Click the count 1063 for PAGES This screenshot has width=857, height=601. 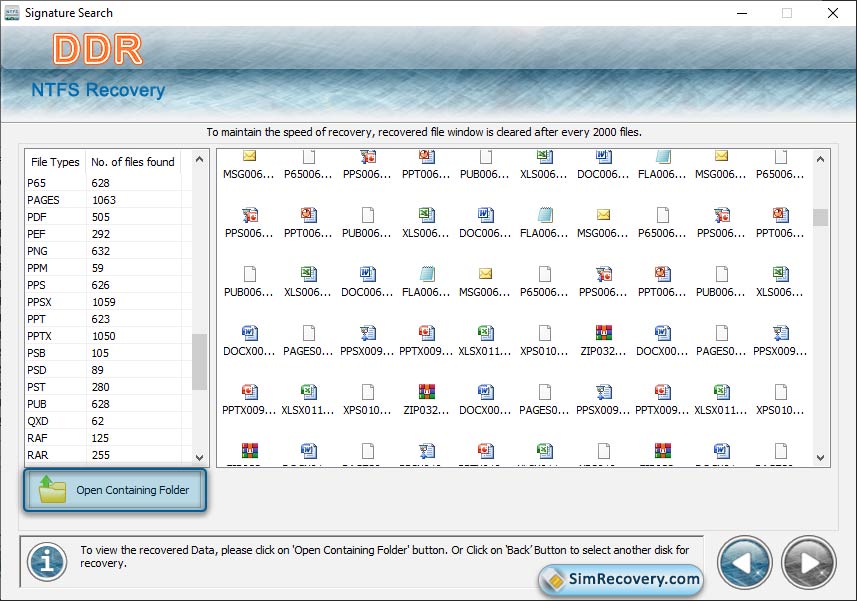click(x=104, y=200)
